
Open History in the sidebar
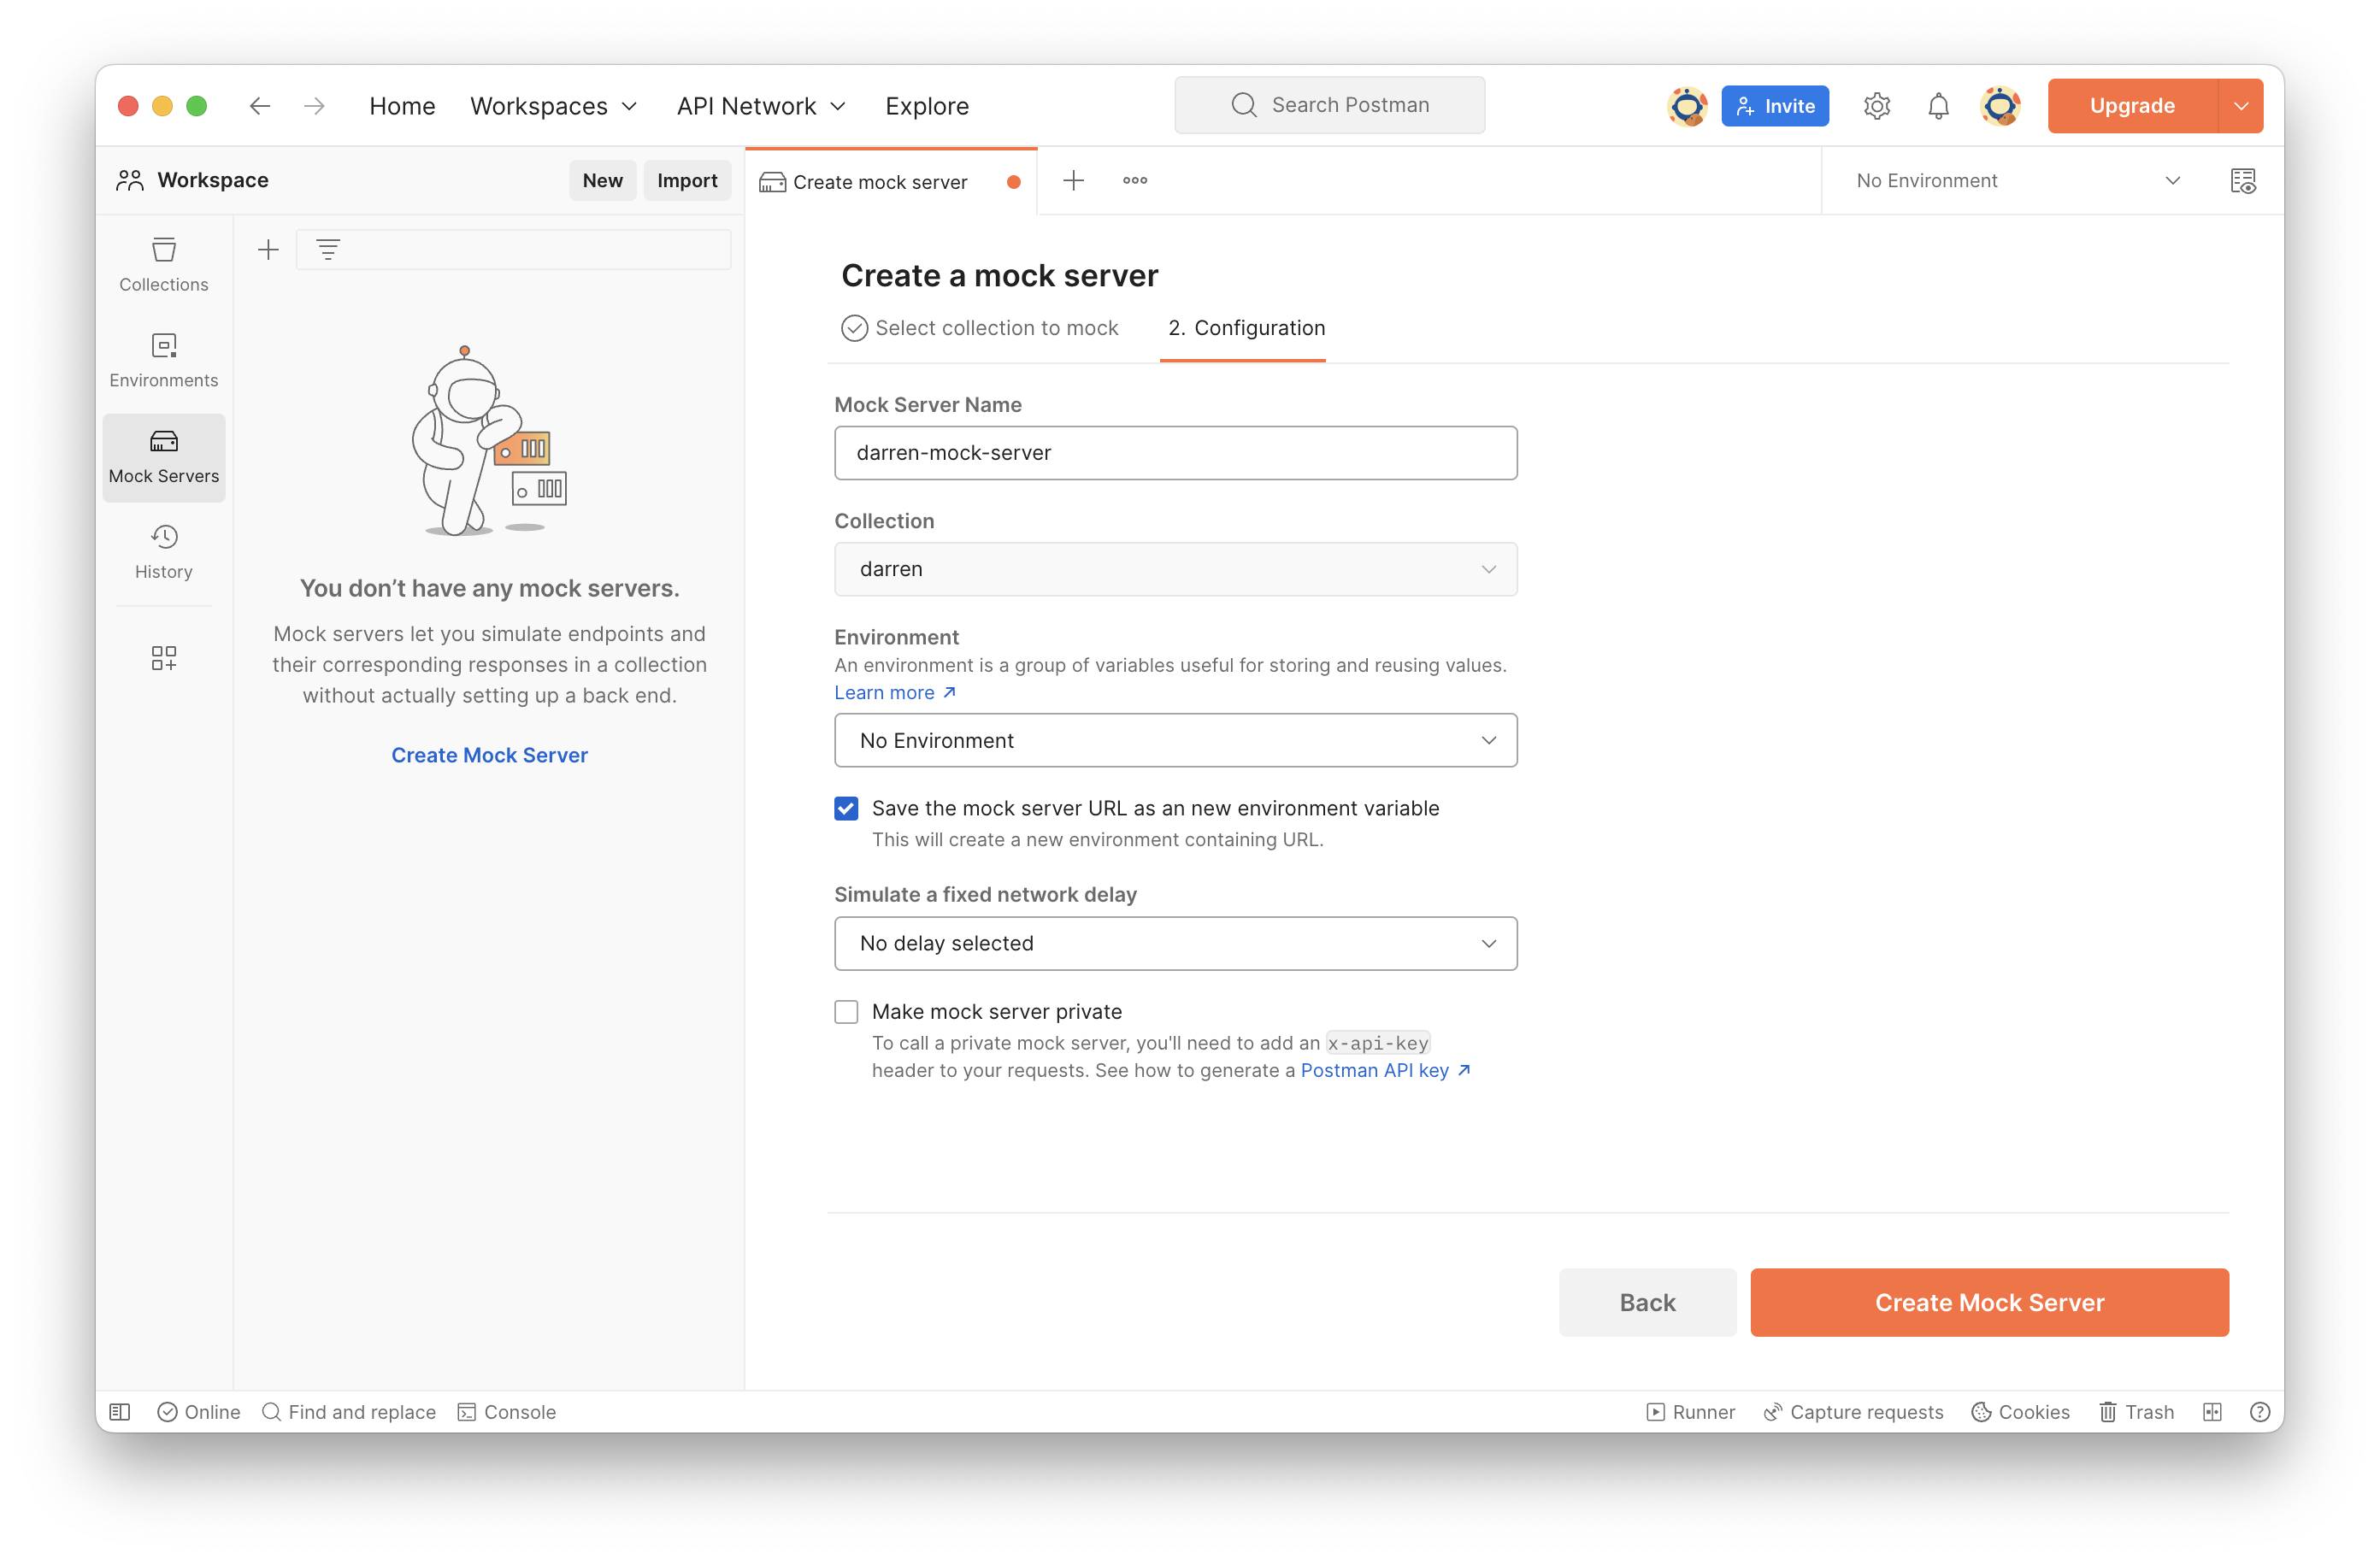(163, 551)
